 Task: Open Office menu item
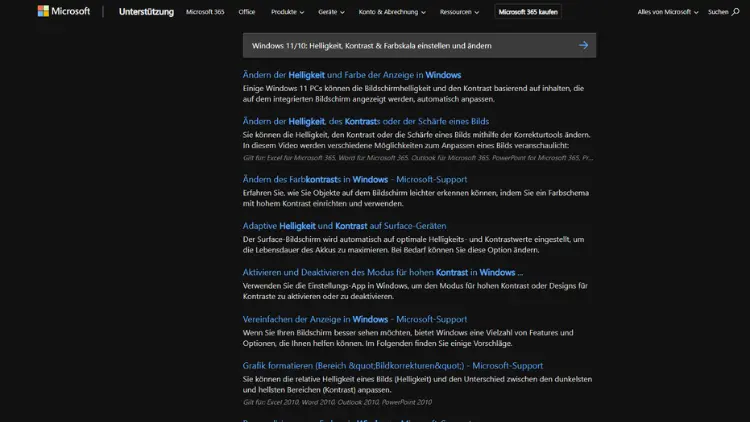(x=247, y=11)
